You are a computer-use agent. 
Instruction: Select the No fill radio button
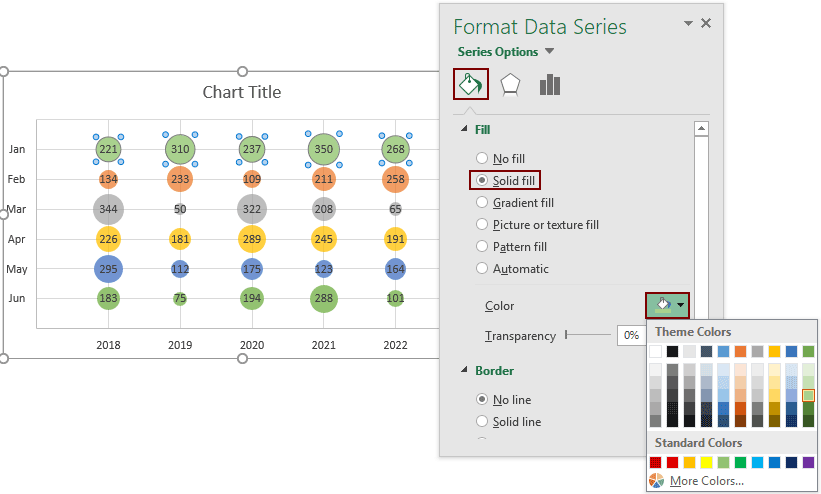(x=482, y=158)
